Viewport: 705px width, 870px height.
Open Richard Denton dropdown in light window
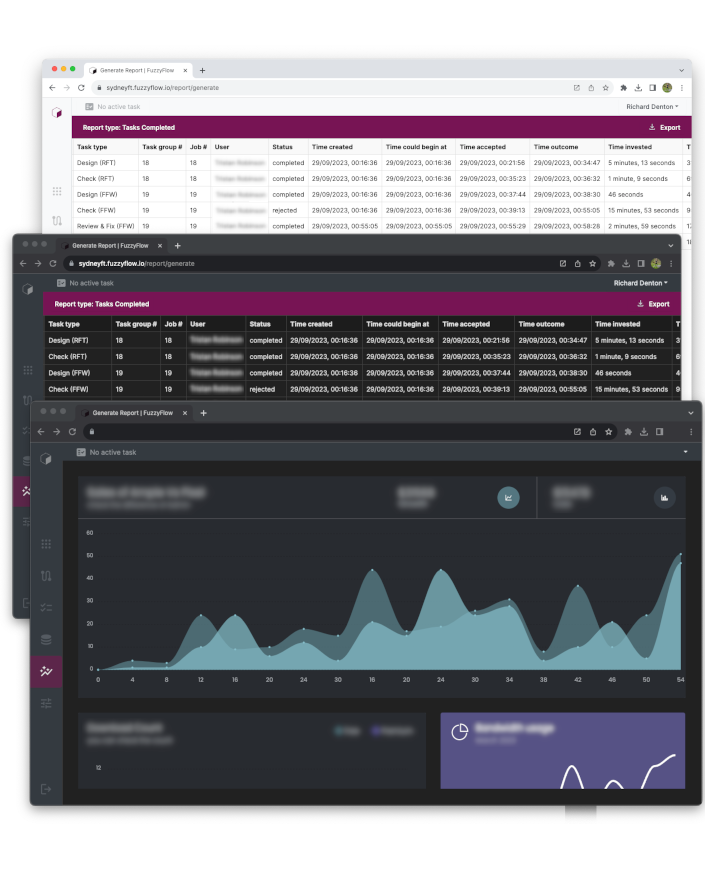coord(652,106)
